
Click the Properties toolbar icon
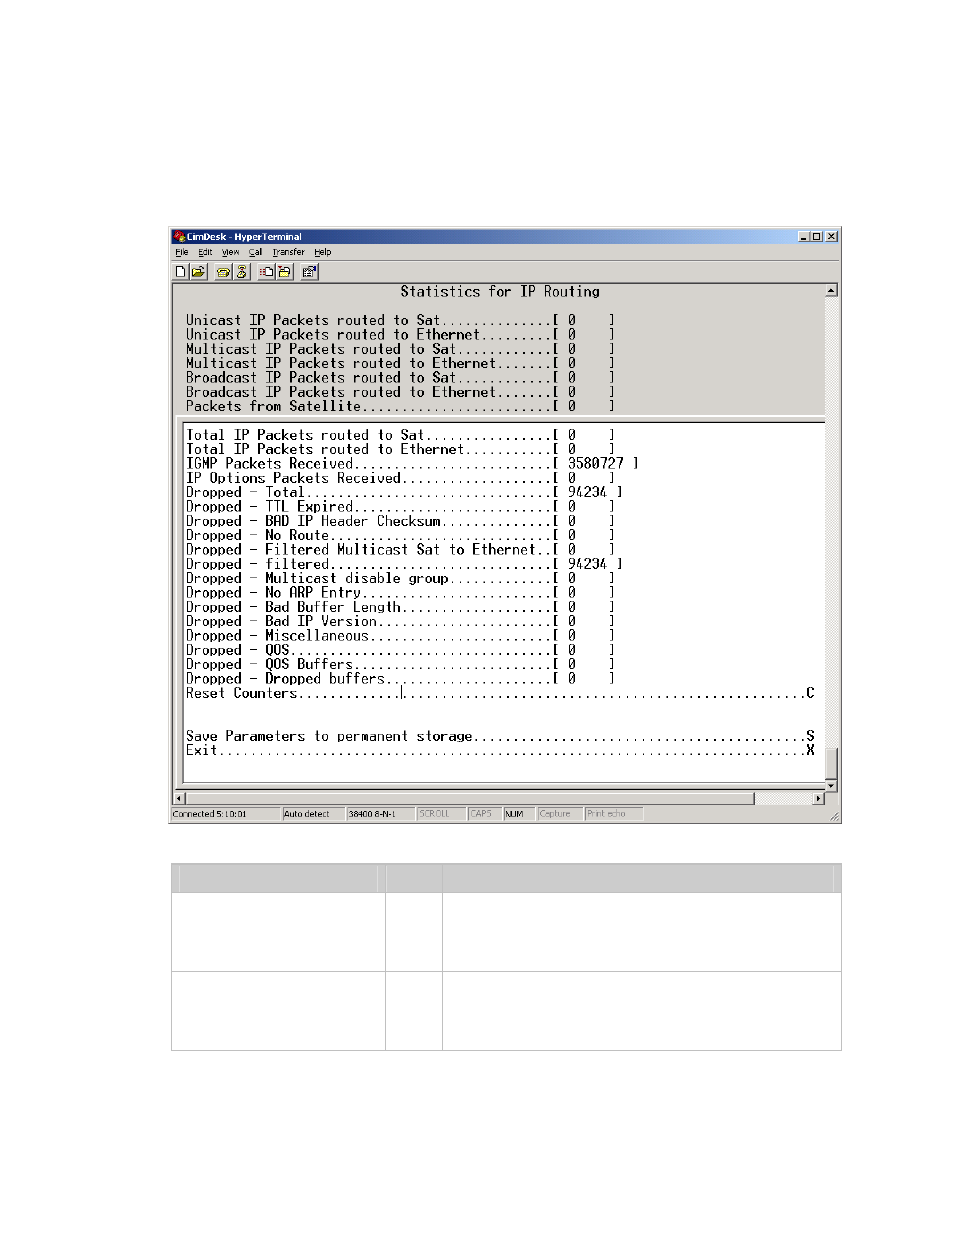309,271
